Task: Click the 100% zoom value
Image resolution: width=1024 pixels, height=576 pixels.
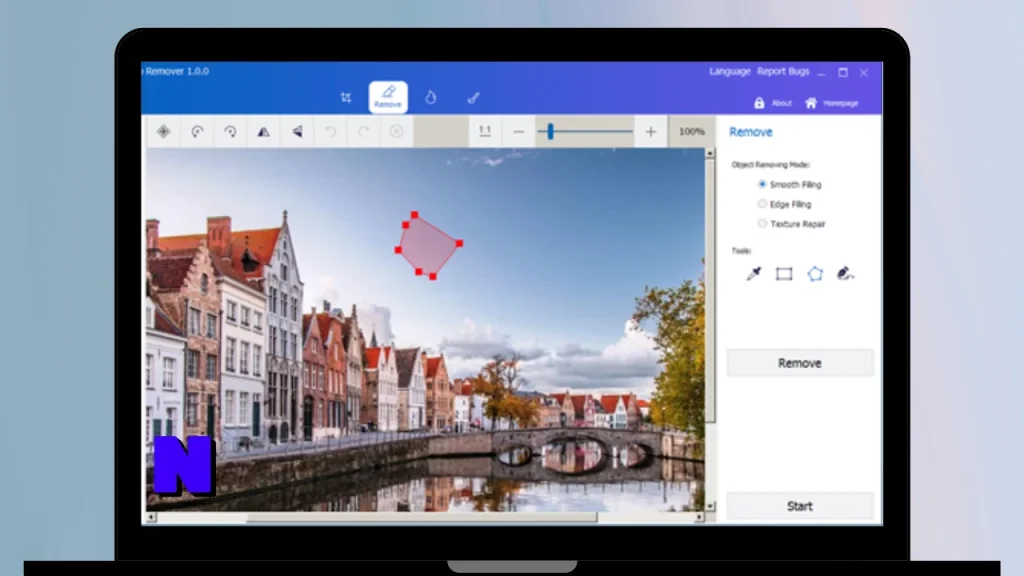Action: 692,131
